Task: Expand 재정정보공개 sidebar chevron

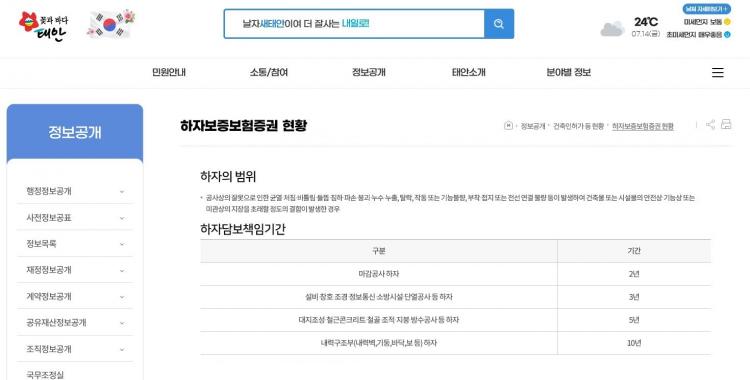Action: [x=122, y=270]
